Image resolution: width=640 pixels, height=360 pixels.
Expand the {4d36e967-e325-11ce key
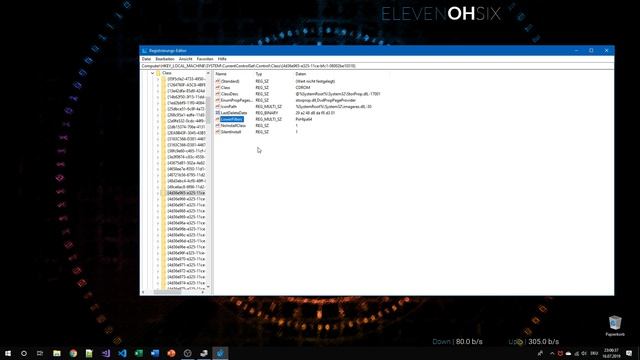click(158, 205)
